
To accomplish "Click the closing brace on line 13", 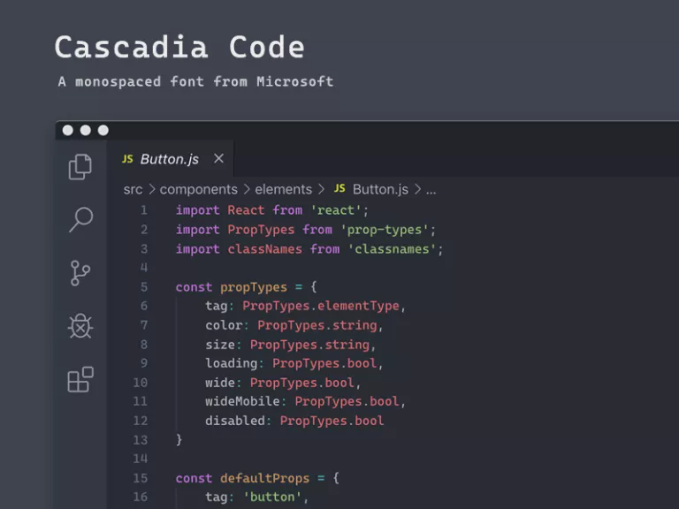I will 179,440.
